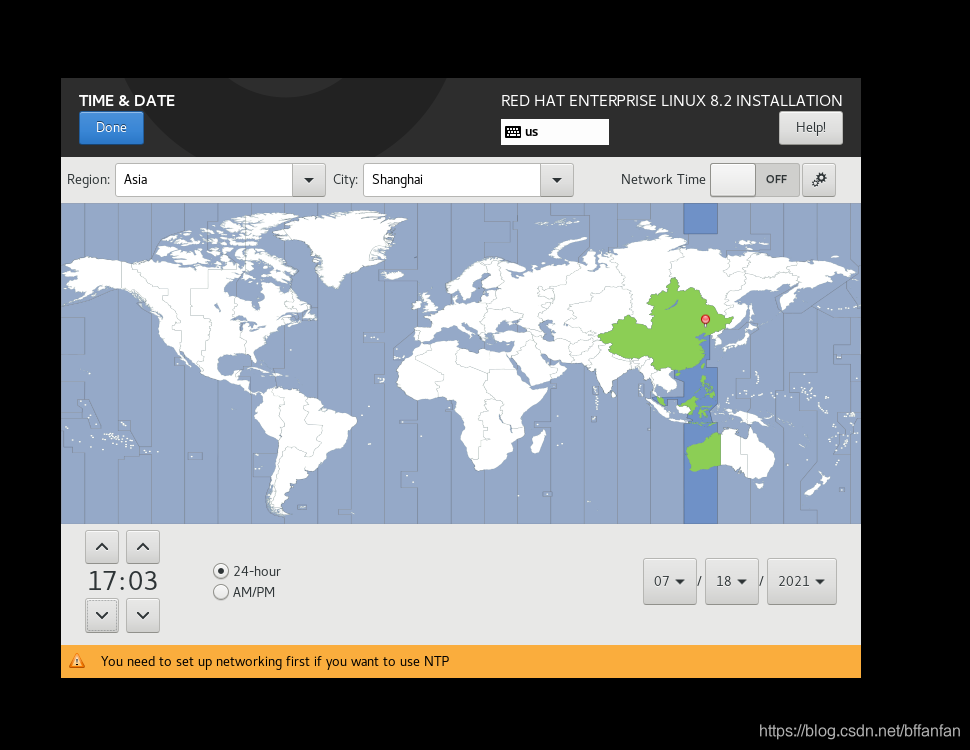Toggle the Network Time switch
This screenshot has height=750, width=970.
[755, 180]
